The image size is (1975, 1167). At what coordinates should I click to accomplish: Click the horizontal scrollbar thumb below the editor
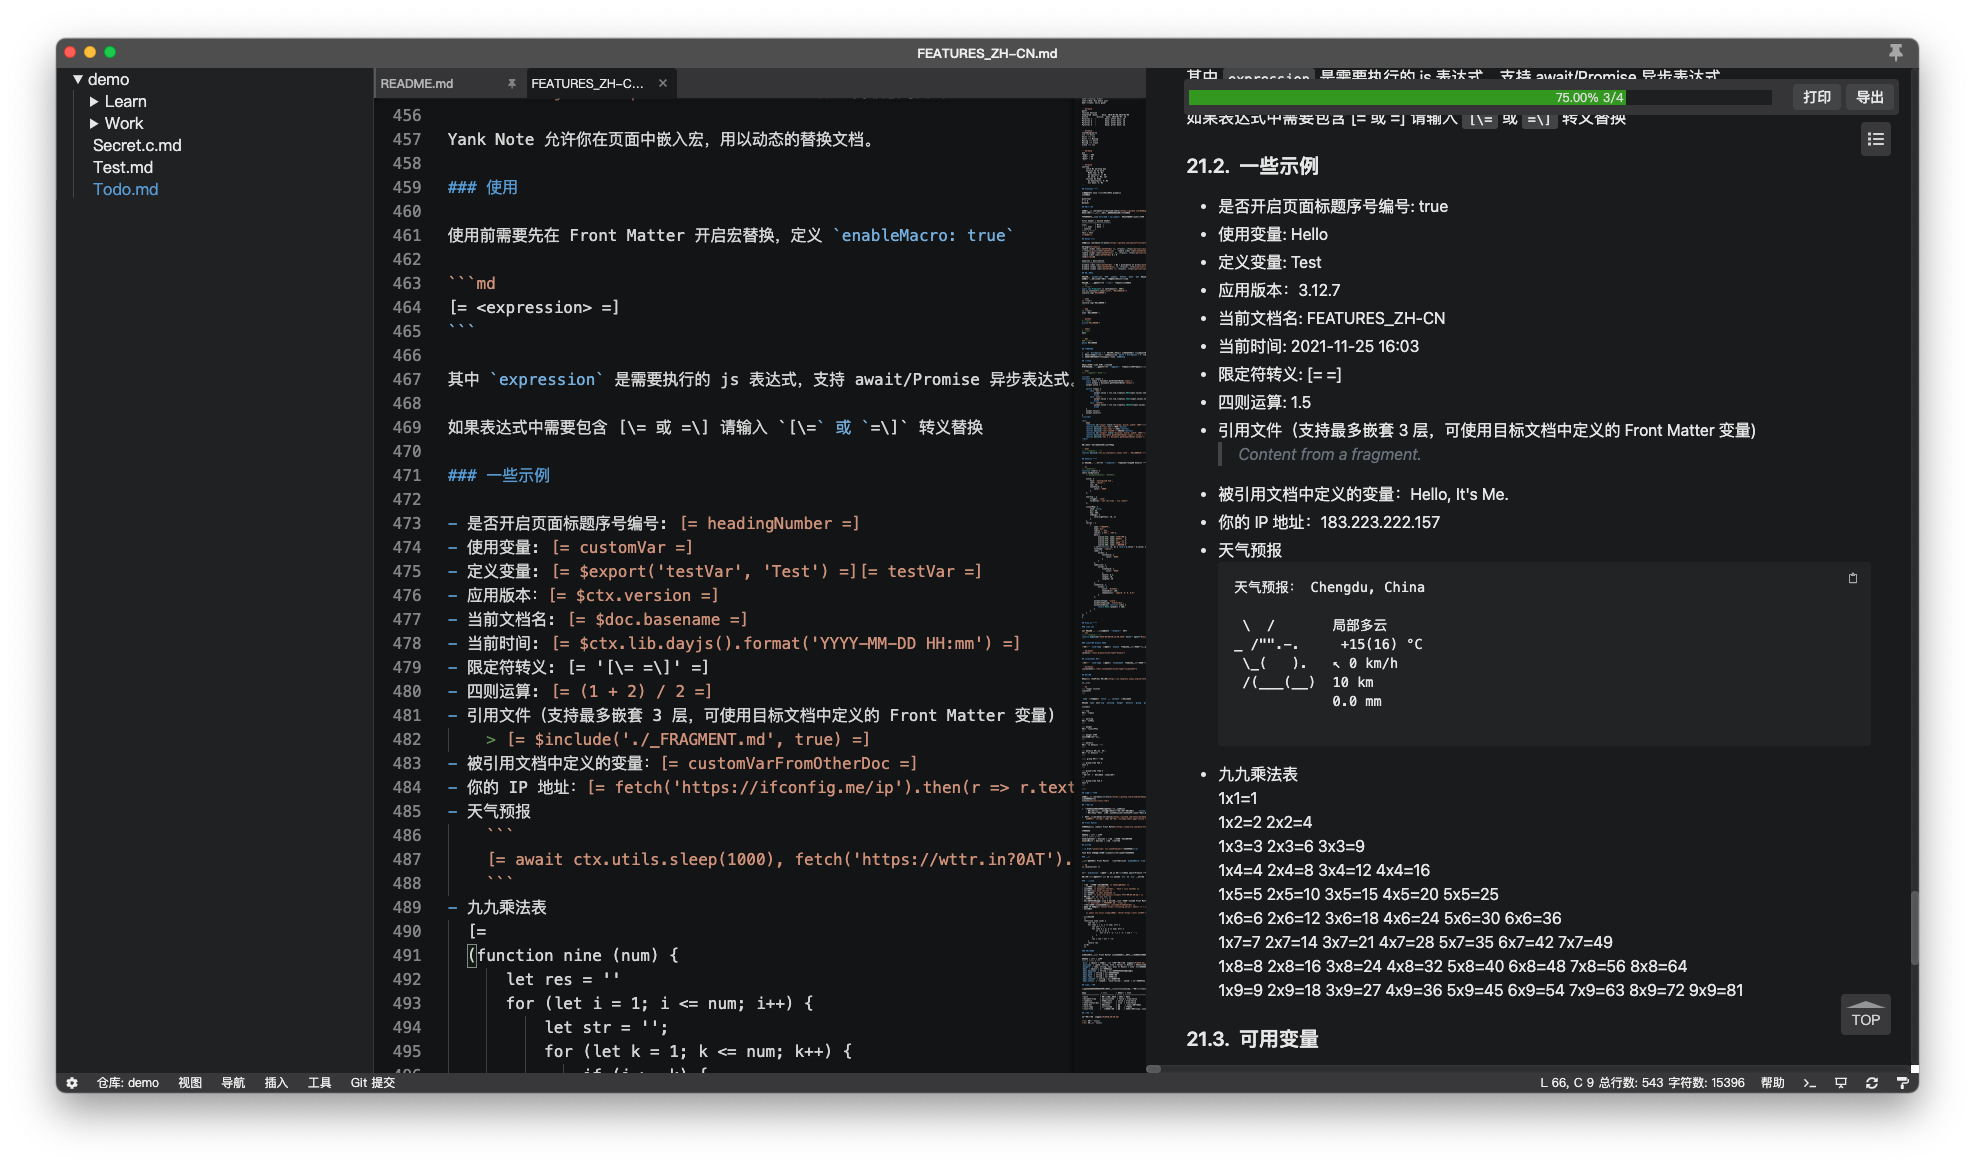1153,1069
